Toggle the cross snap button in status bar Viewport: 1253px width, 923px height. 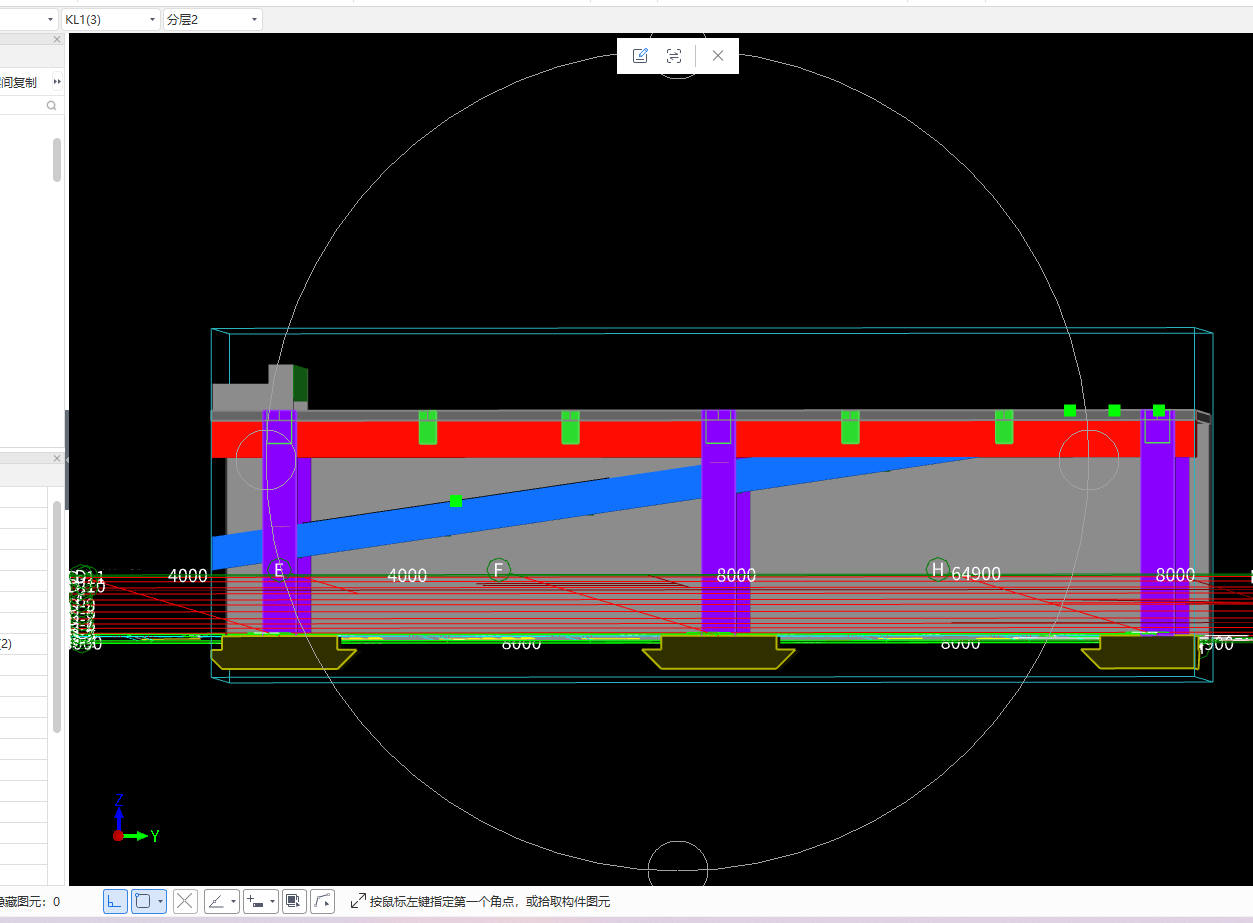tap(185, 901)
